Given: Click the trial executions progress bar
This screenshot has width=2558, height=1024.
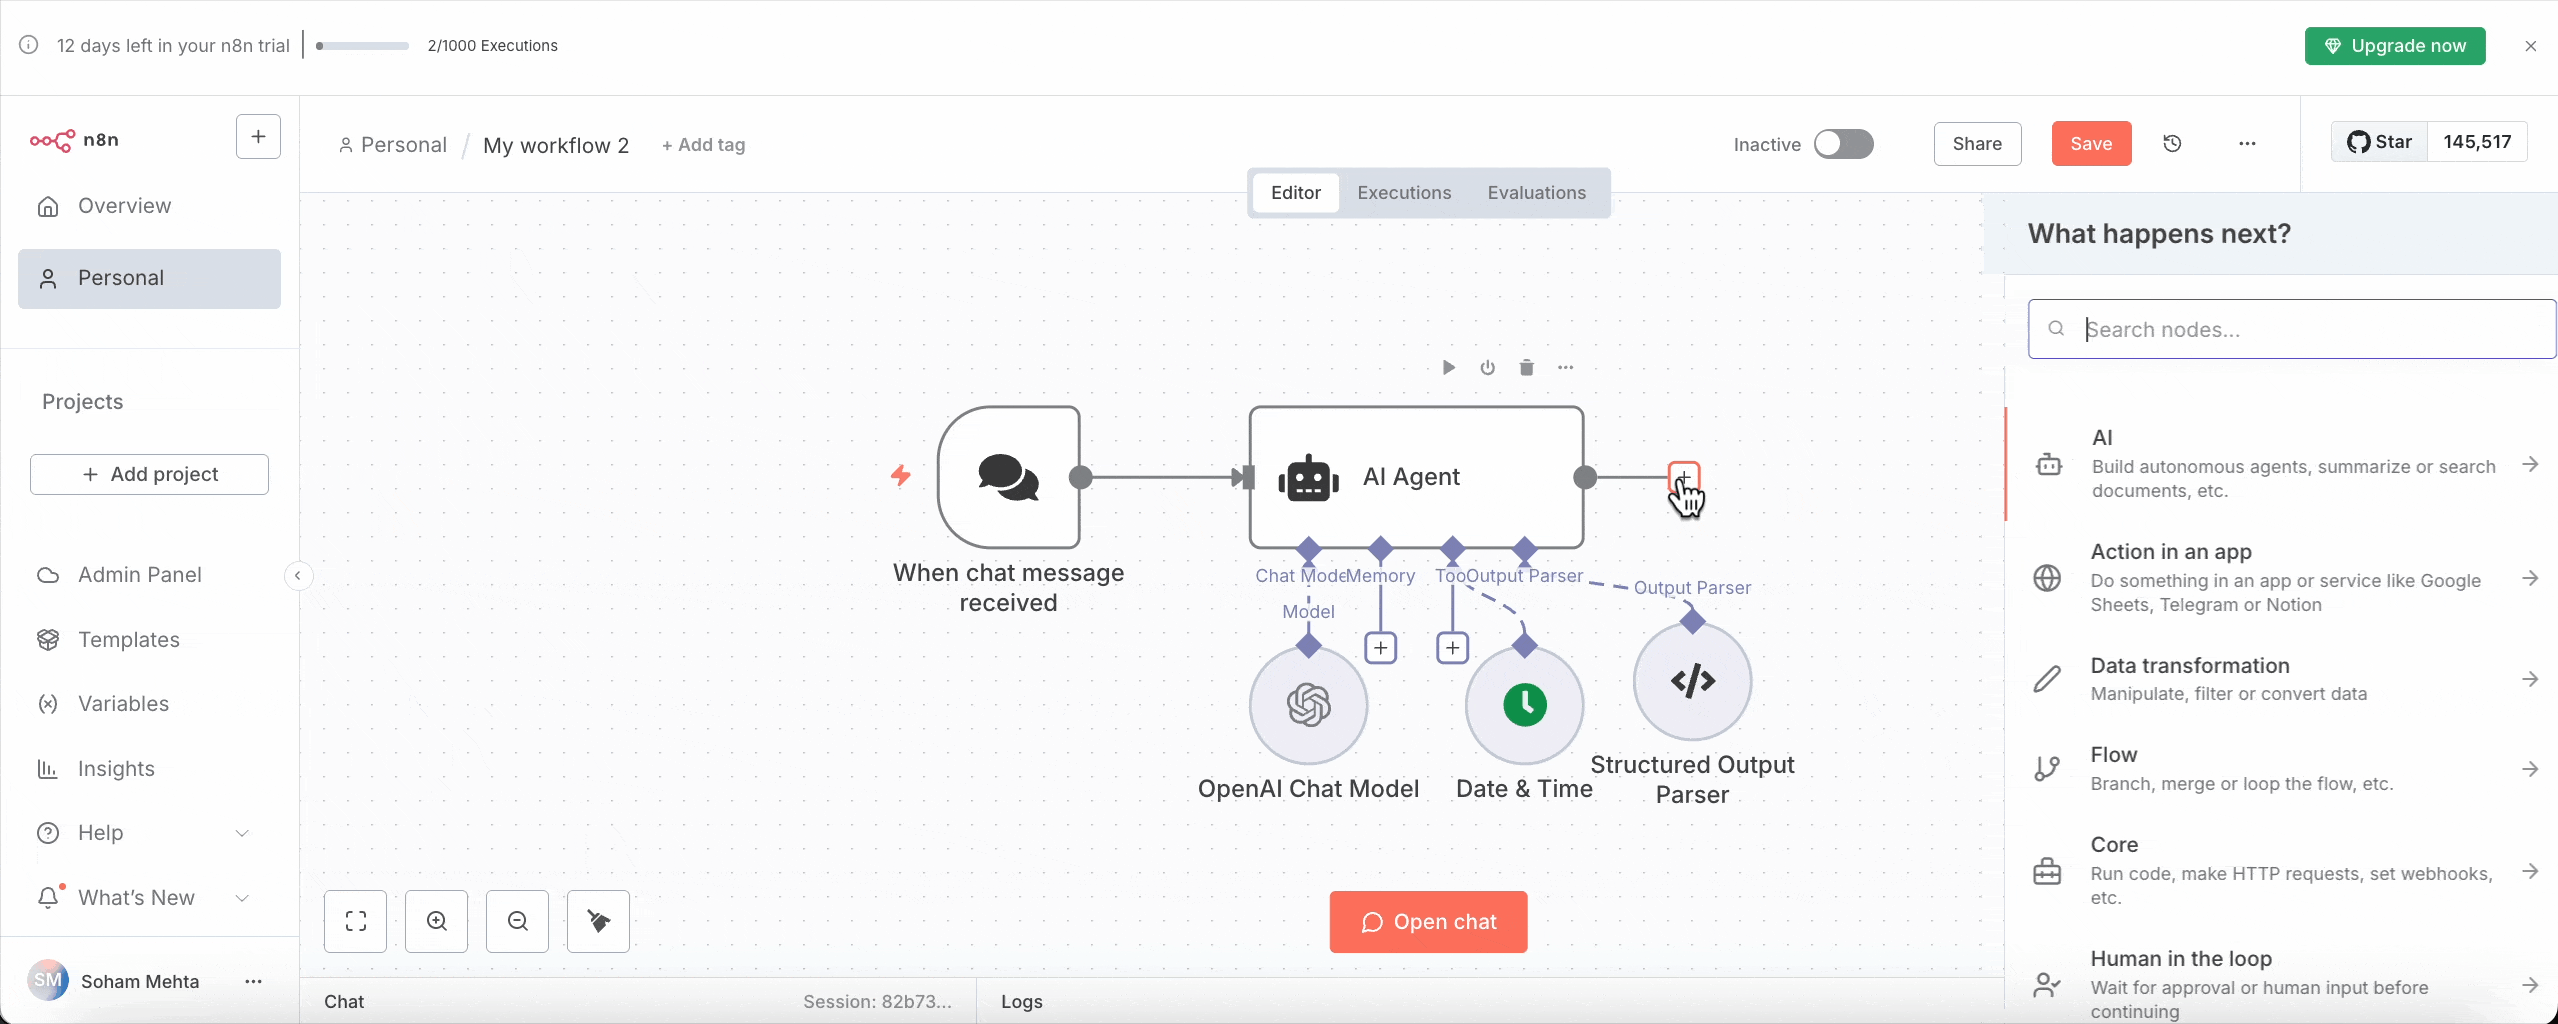Looking at the screenshot, I should click(x=360, y=46).
